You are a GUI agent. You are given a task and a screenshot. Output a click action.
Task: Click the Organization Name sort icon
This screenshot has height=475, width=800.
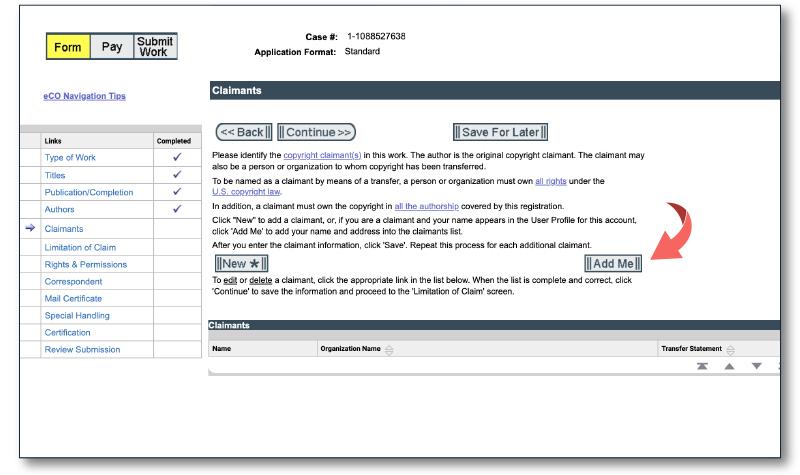click(x=389, y=349)
